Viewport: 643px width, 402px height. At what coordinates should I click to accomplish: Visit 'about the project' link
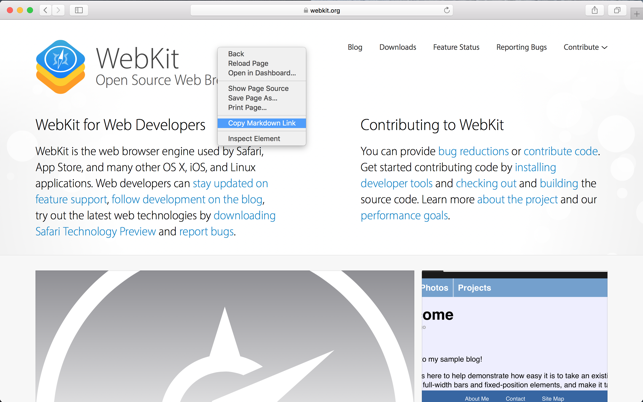[518, 199]
